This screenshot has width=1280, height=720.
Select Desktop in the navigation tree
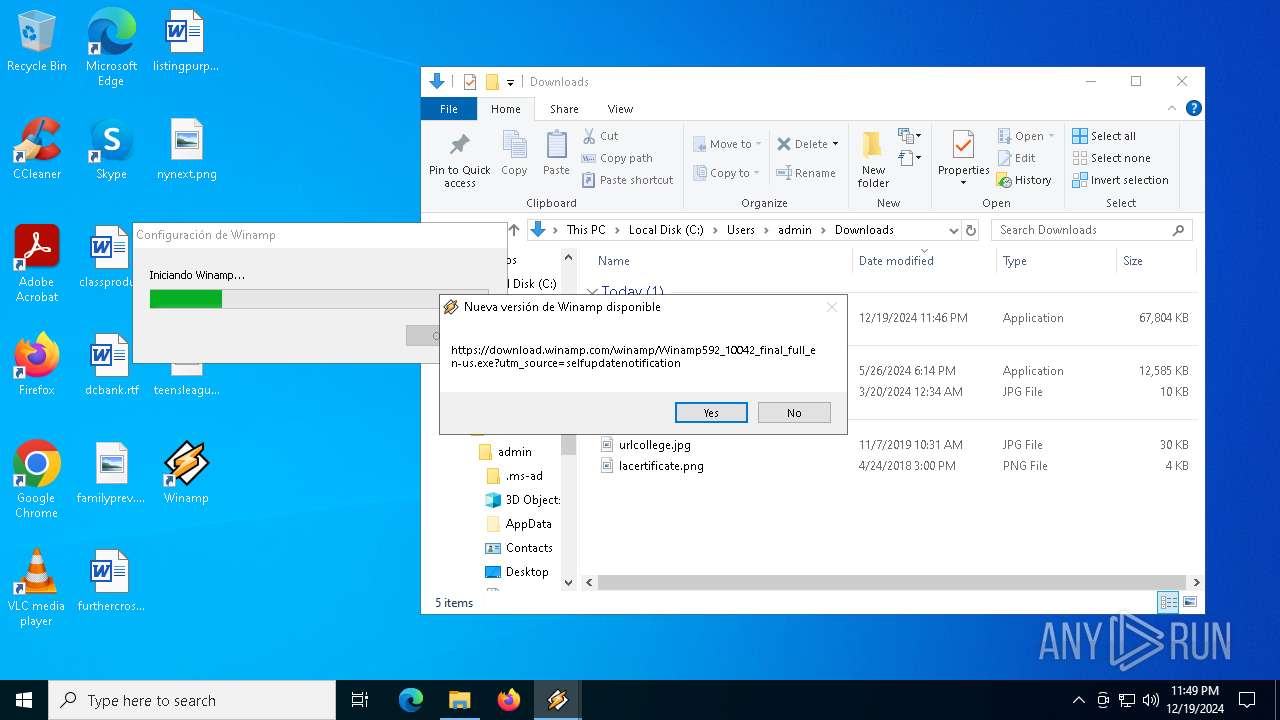516,572
